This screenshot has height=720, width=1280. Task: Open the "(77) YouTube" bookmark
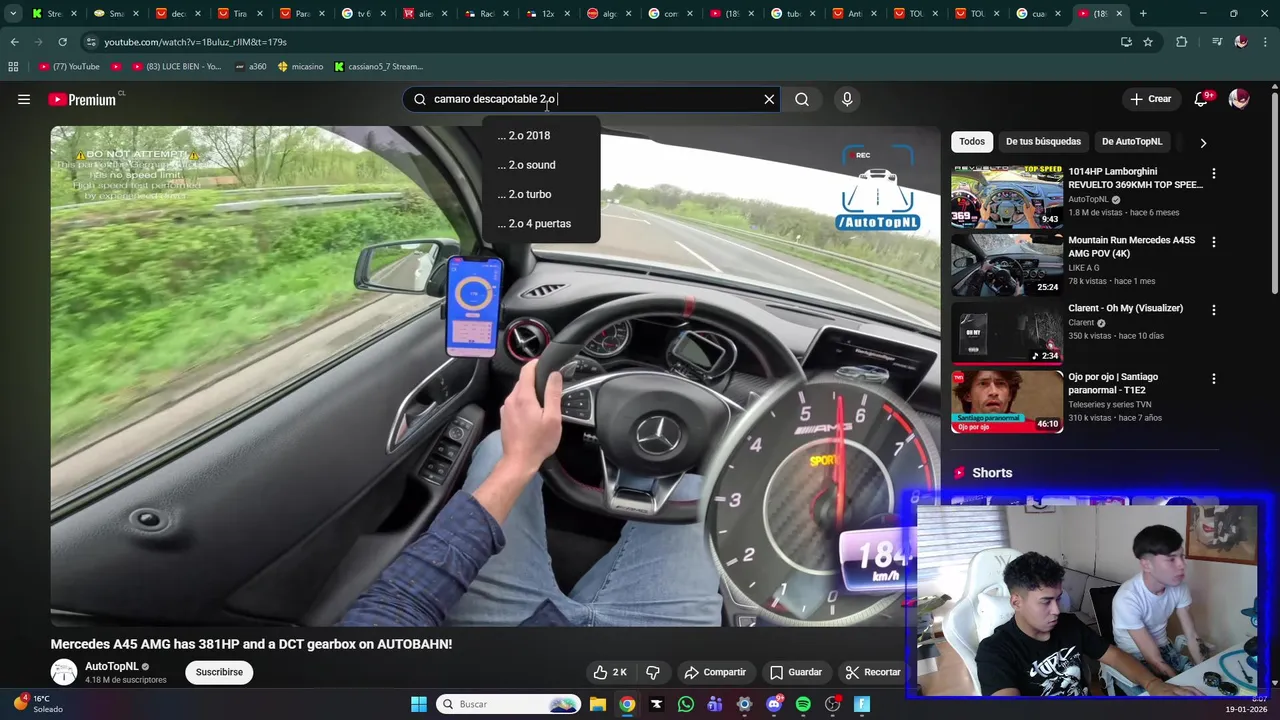click(69, 67)
